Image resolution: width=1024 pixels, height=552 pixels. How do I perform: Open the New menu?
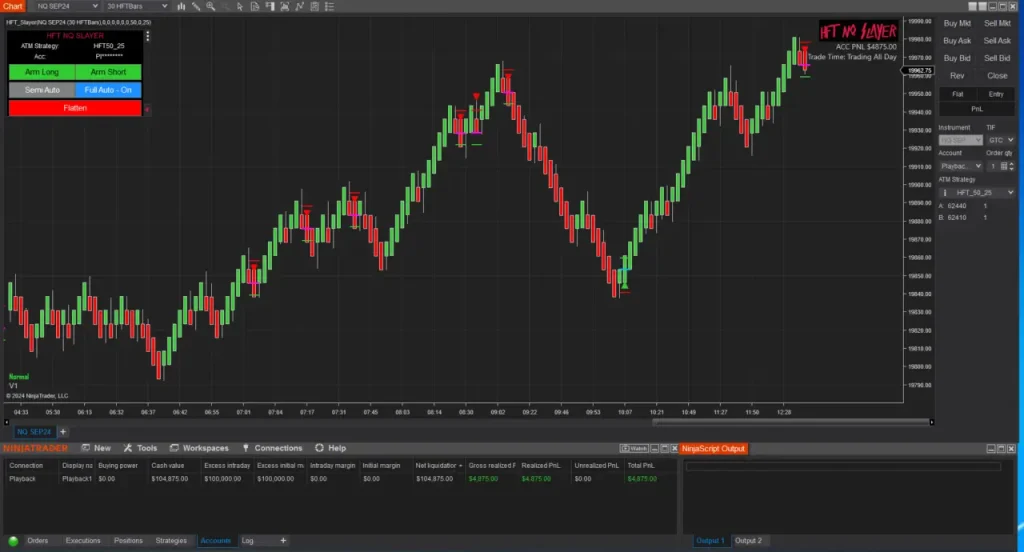click(x=96, y=448)
